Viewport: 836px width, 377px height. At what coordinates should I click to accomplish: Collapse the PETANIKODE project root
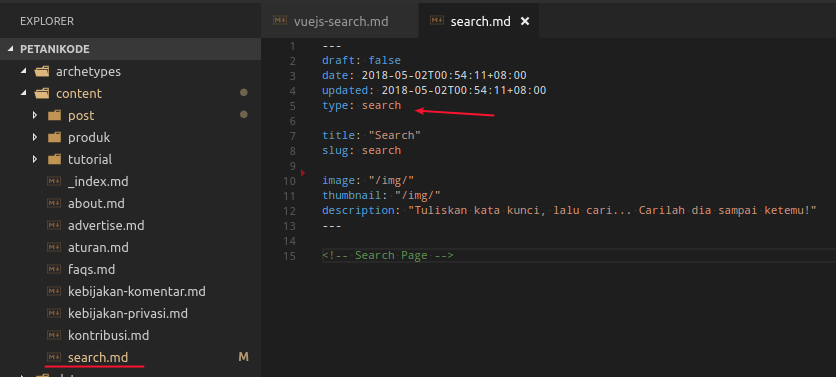pyautogui.click(x=11, y=49)
